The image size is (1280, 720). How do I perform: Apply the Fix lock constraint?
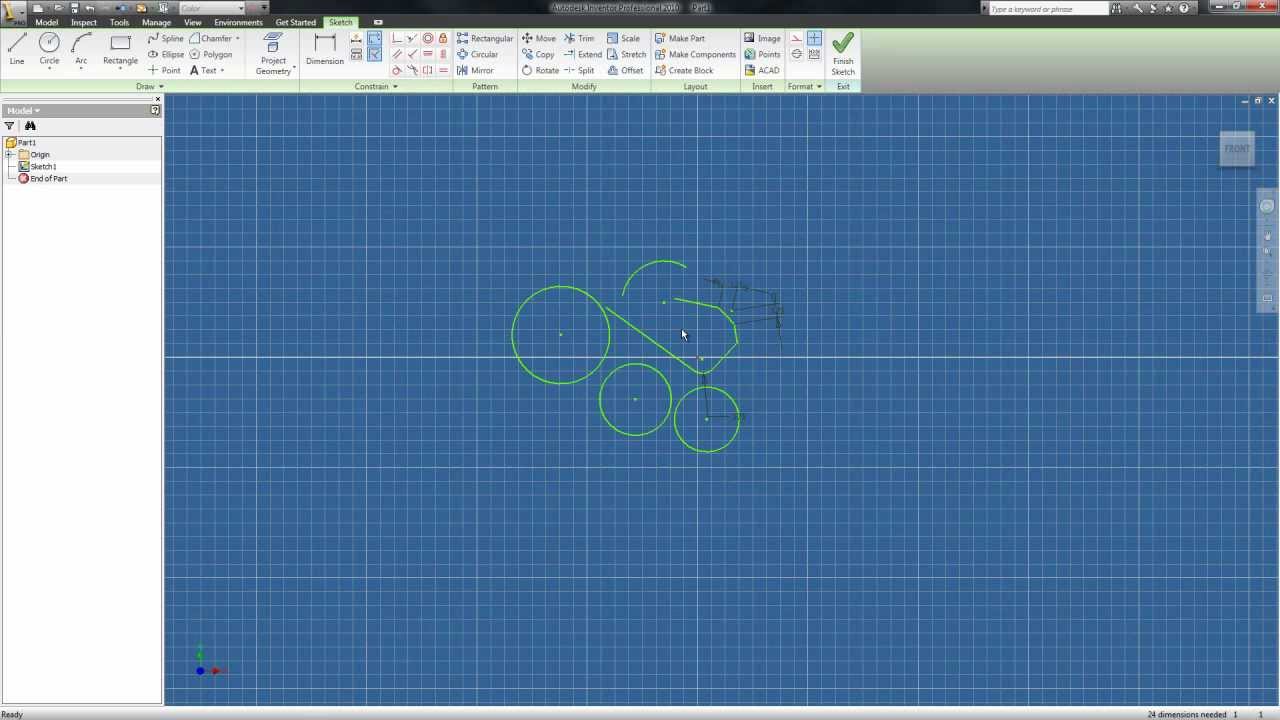coord(443,38)
